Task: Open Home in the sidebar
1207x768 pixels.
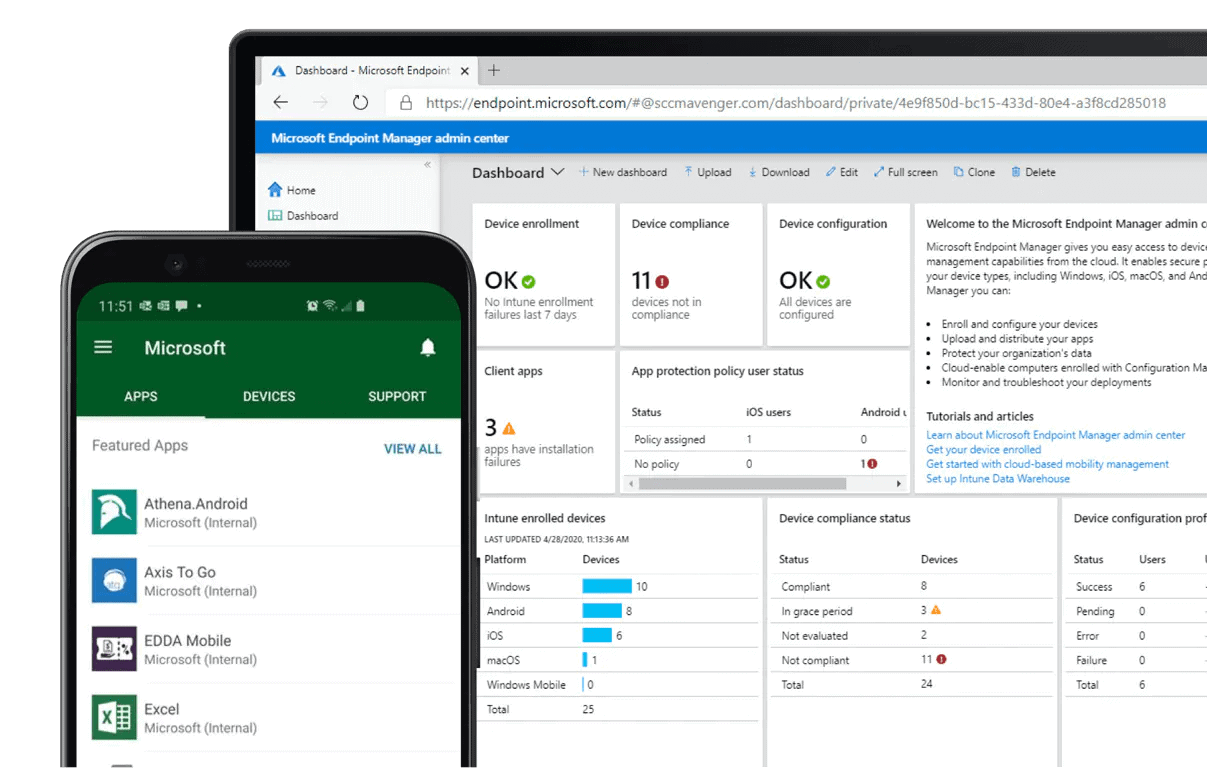Action: (292, 190)
